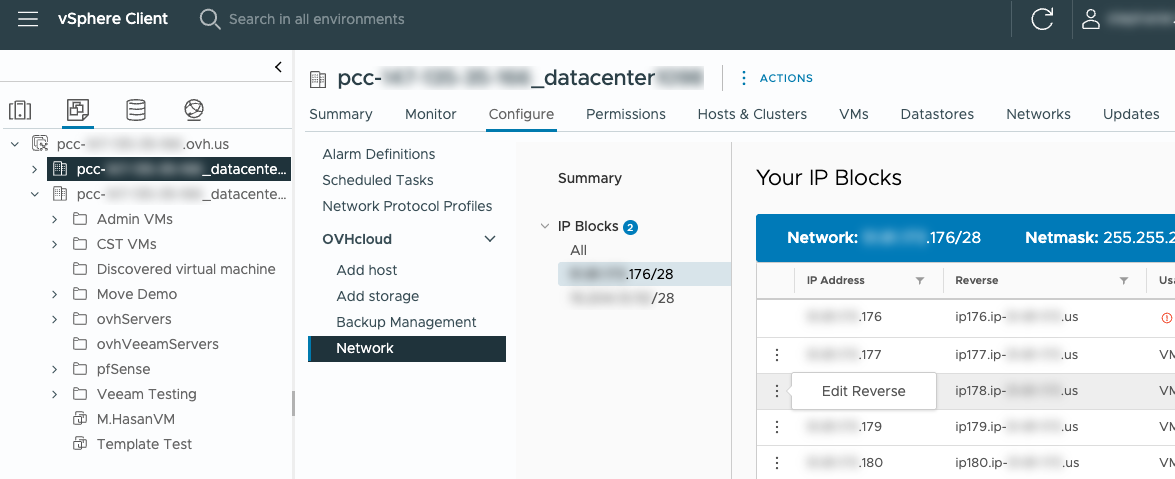Expand the Veeam Testing folder
1175x479 pixels.
click(55, 394)
